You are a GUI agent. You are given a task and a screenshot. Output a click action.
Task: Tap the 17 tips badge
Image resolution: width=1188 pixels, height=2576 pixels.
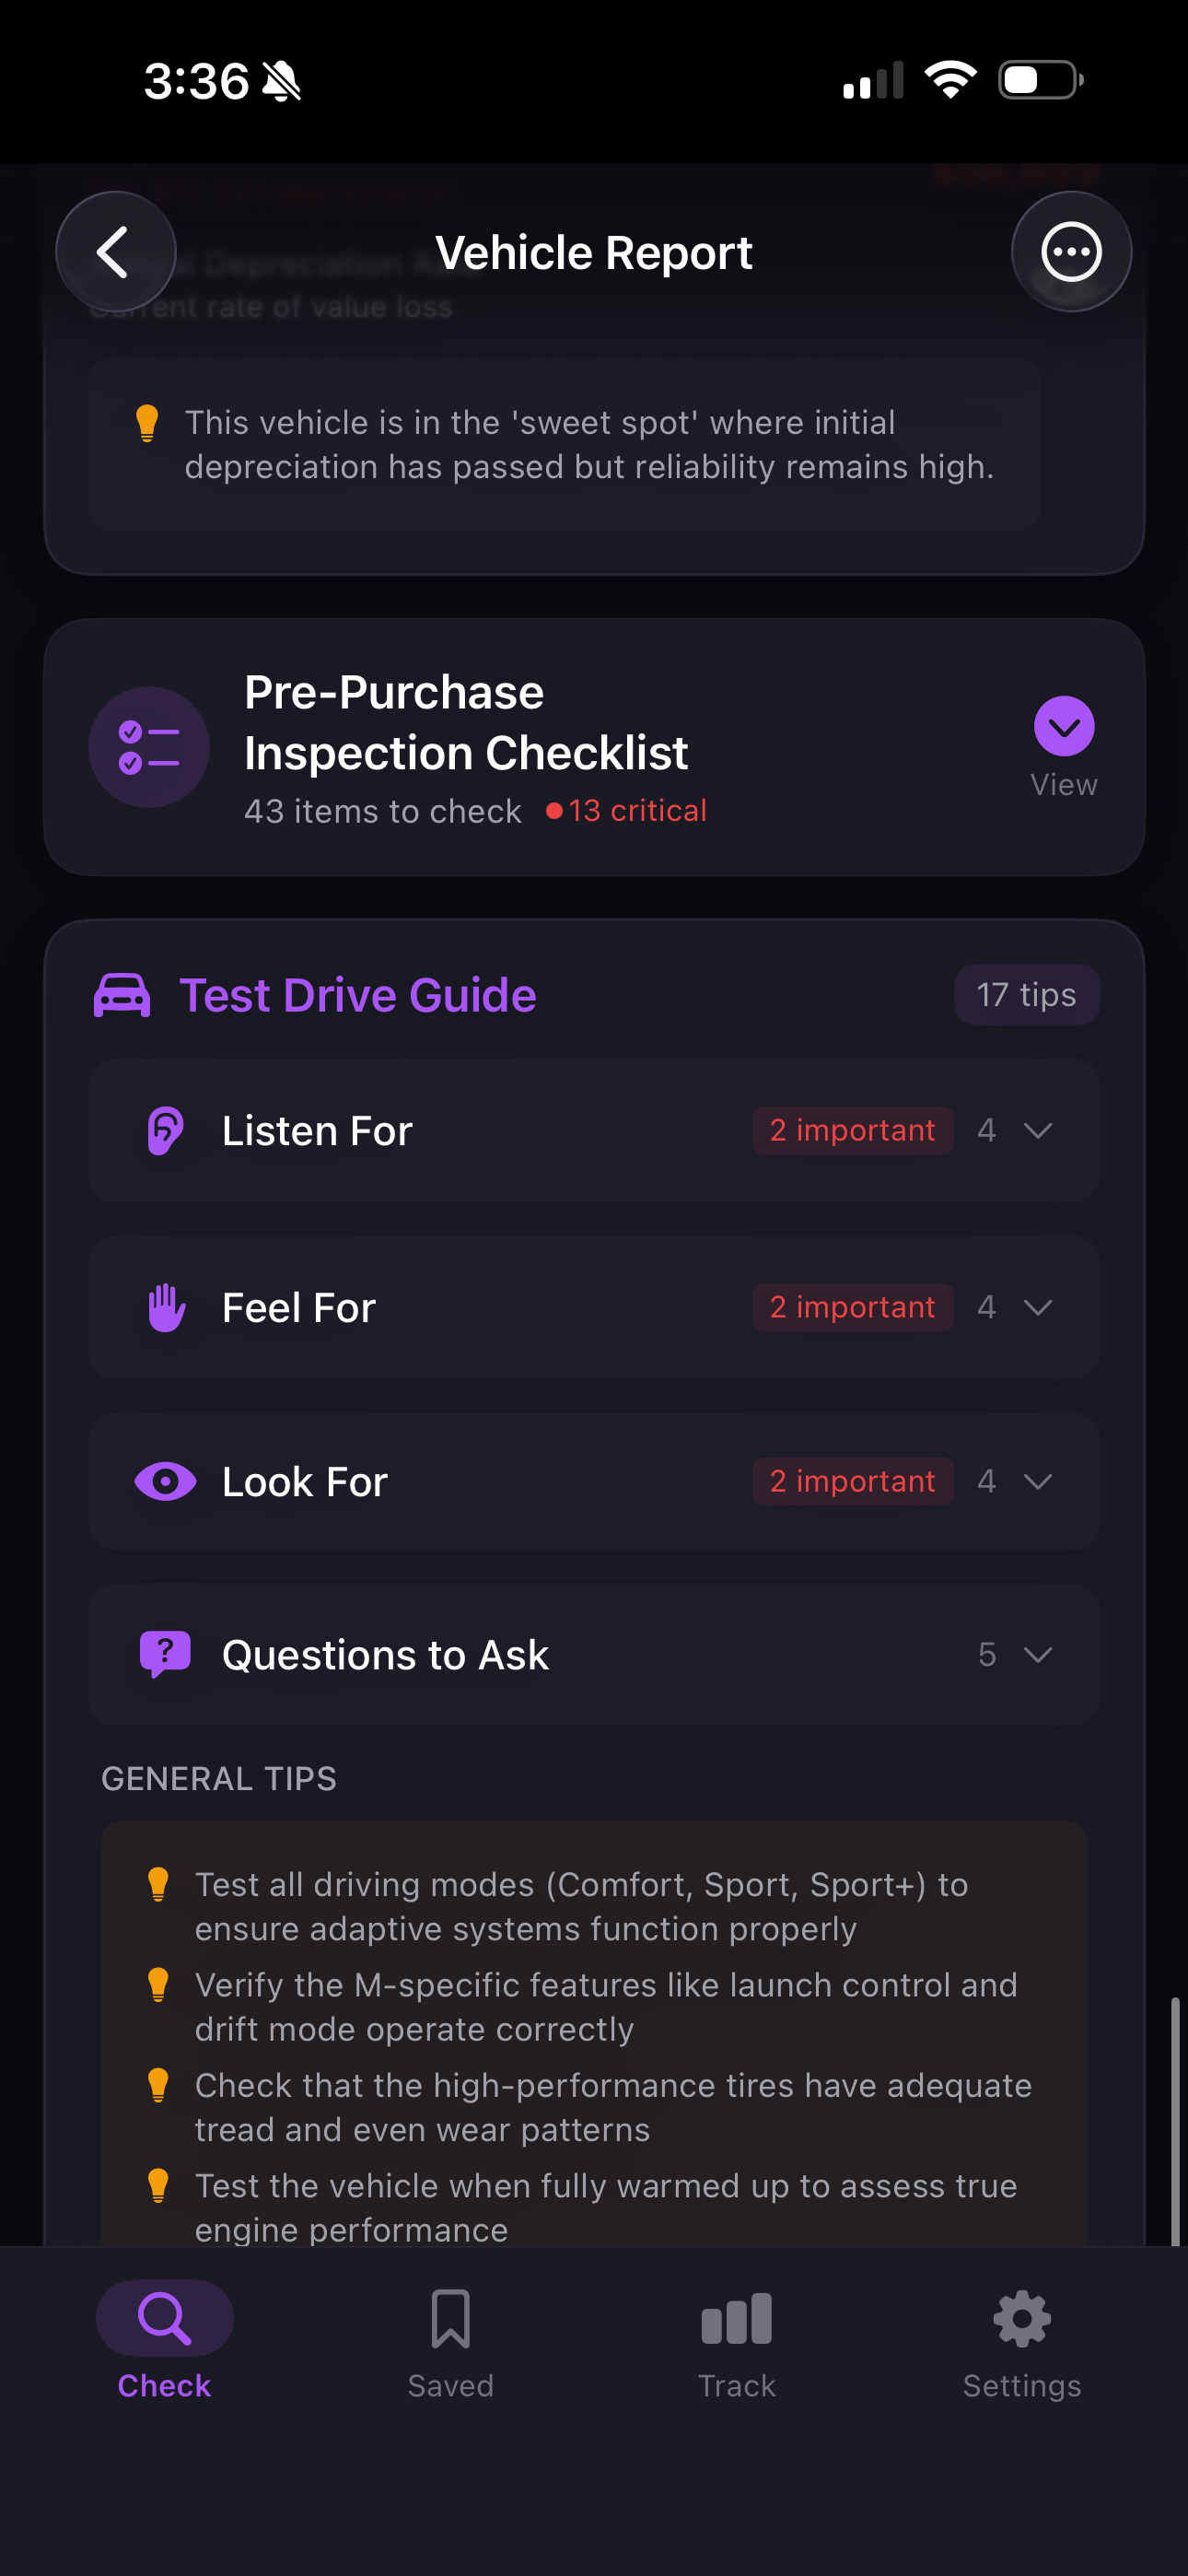tap(1026, 994)
